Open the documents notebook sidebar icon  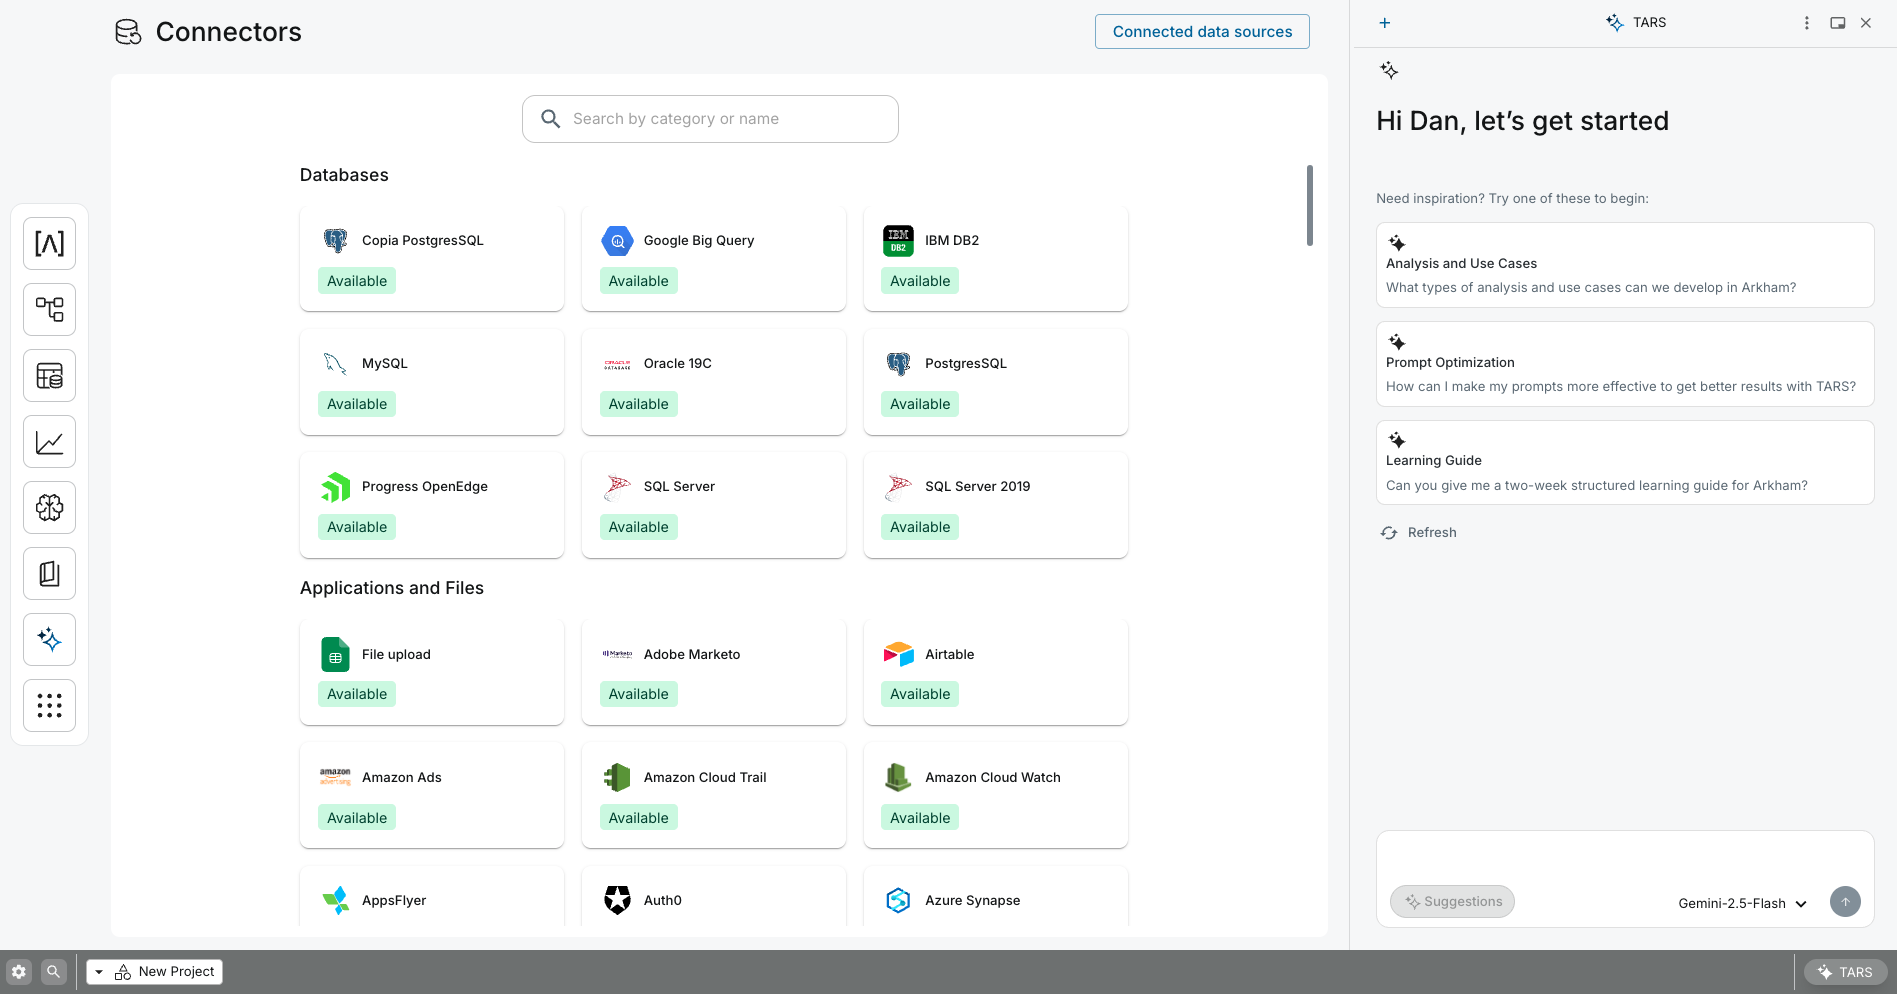click(49, 574)
